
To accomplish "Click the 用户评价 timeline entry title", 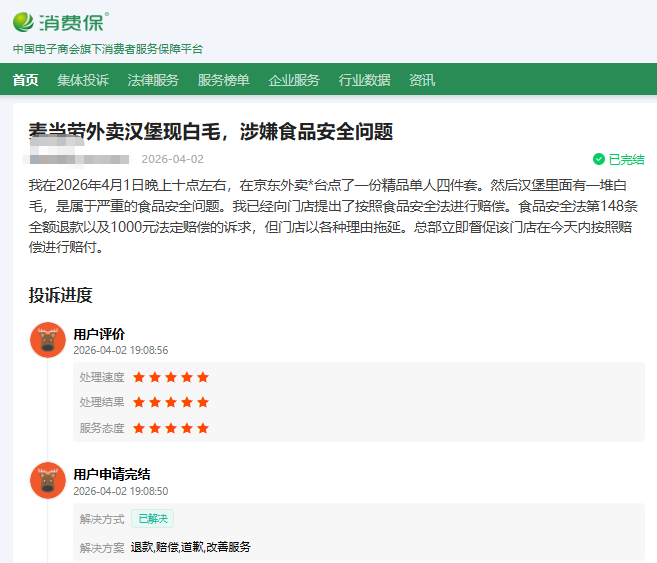I will pyautogui.click(x=99, y=334).
